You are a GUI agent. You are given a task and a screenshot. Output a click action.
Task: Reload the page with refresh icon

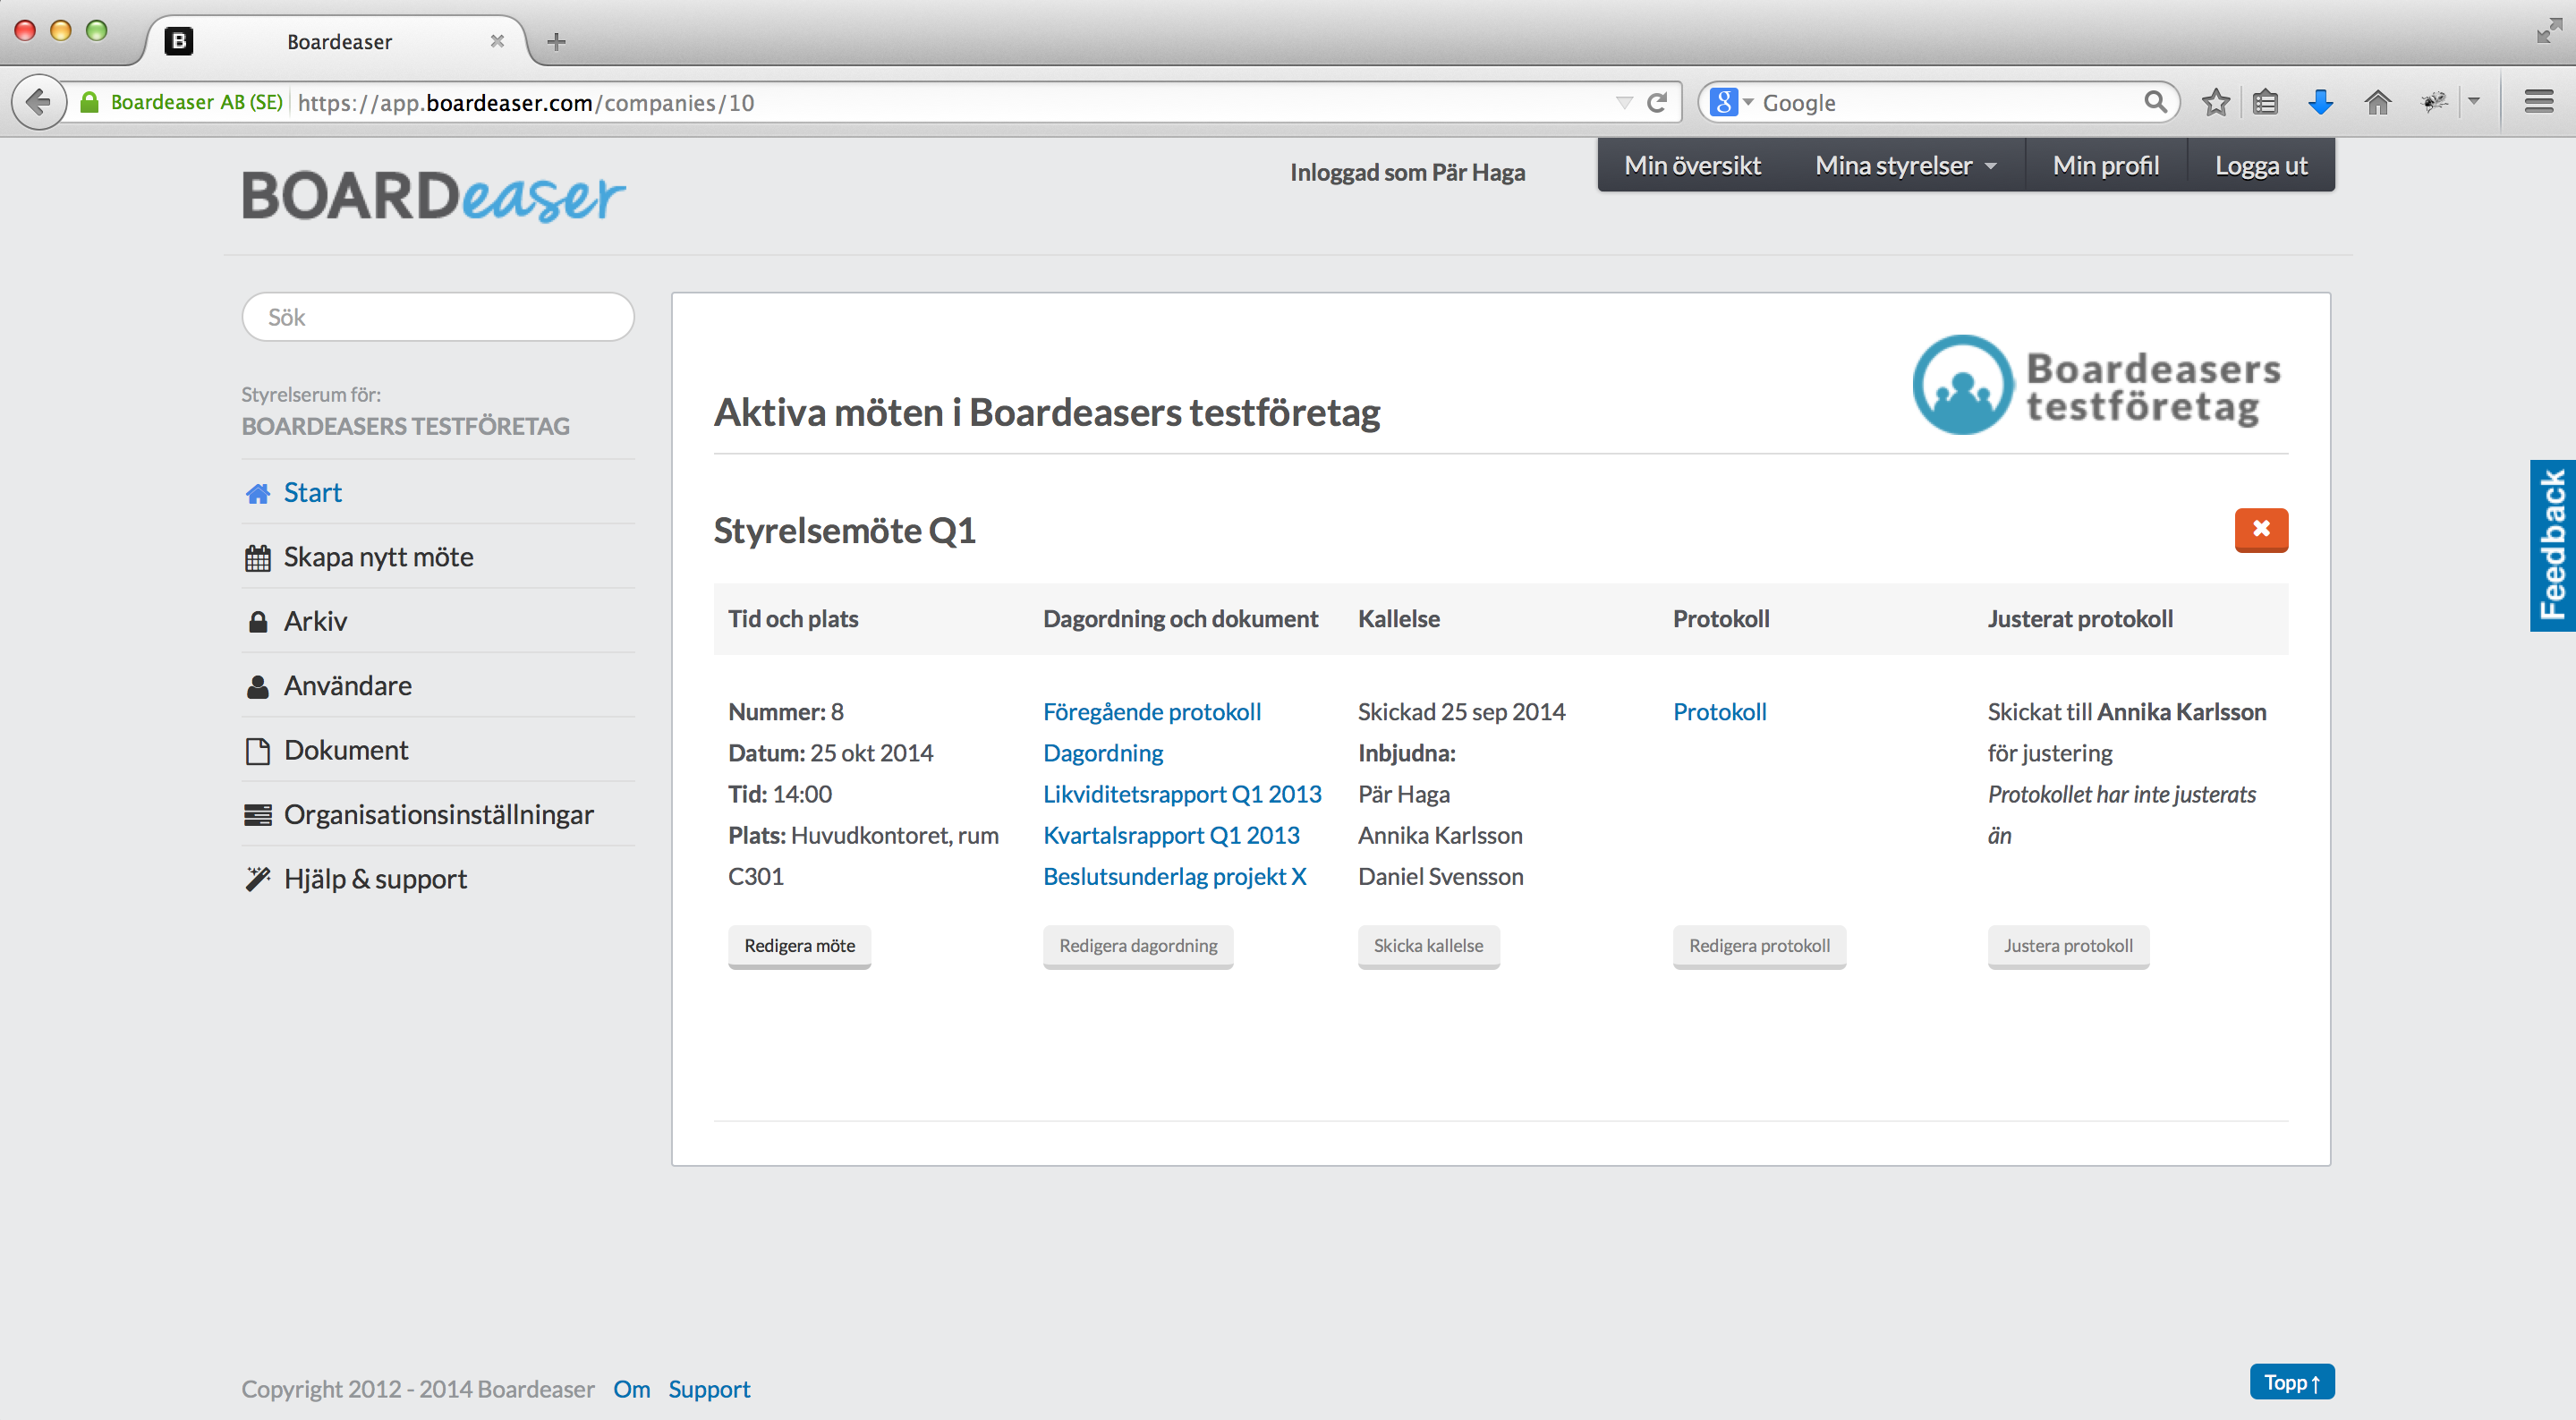(1657, 102)
